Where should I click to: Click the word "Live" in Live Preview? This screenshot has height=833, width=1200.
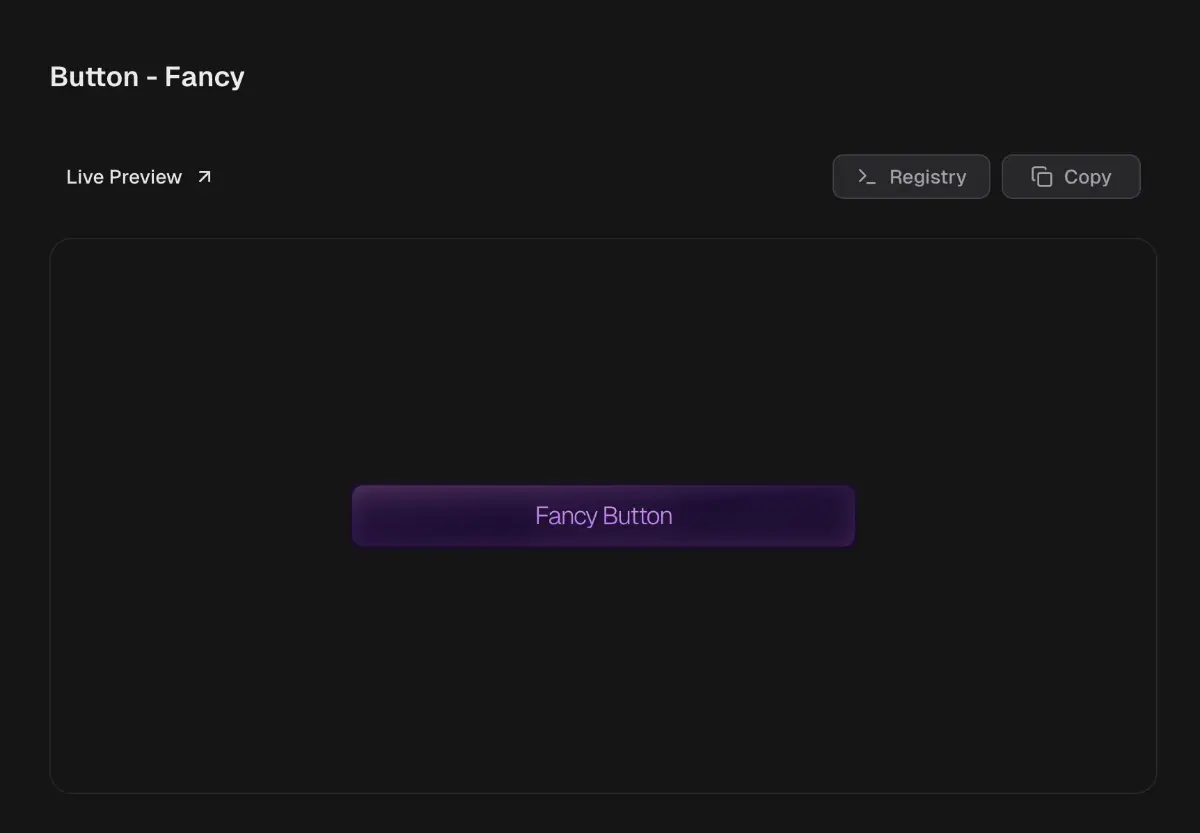(x=85, y=177)
